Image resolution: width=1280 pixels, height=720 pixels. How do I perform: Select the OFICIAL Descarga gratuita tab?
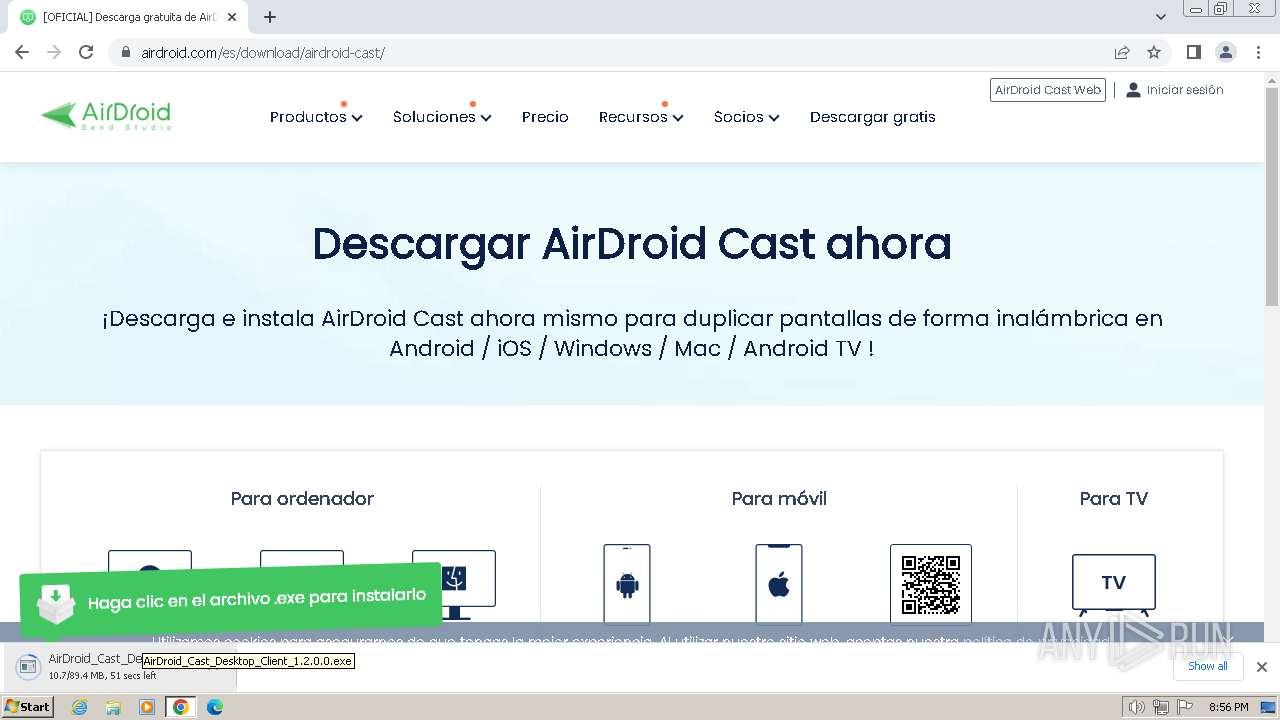pos(130,17)
